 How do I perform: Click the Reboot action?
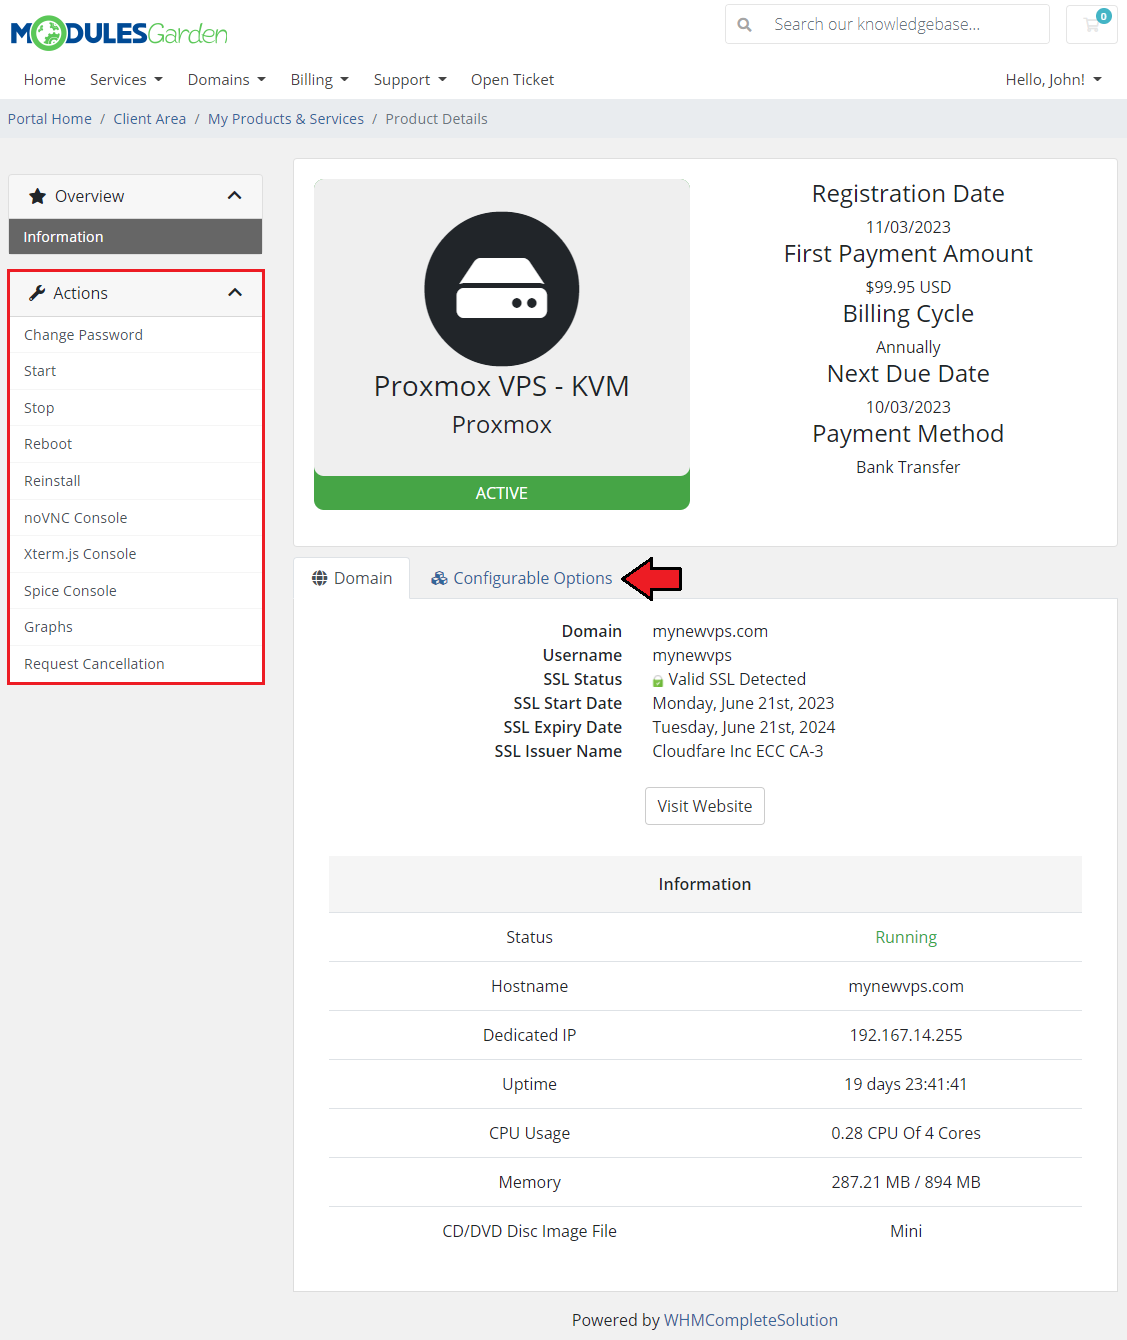(135, 444)
